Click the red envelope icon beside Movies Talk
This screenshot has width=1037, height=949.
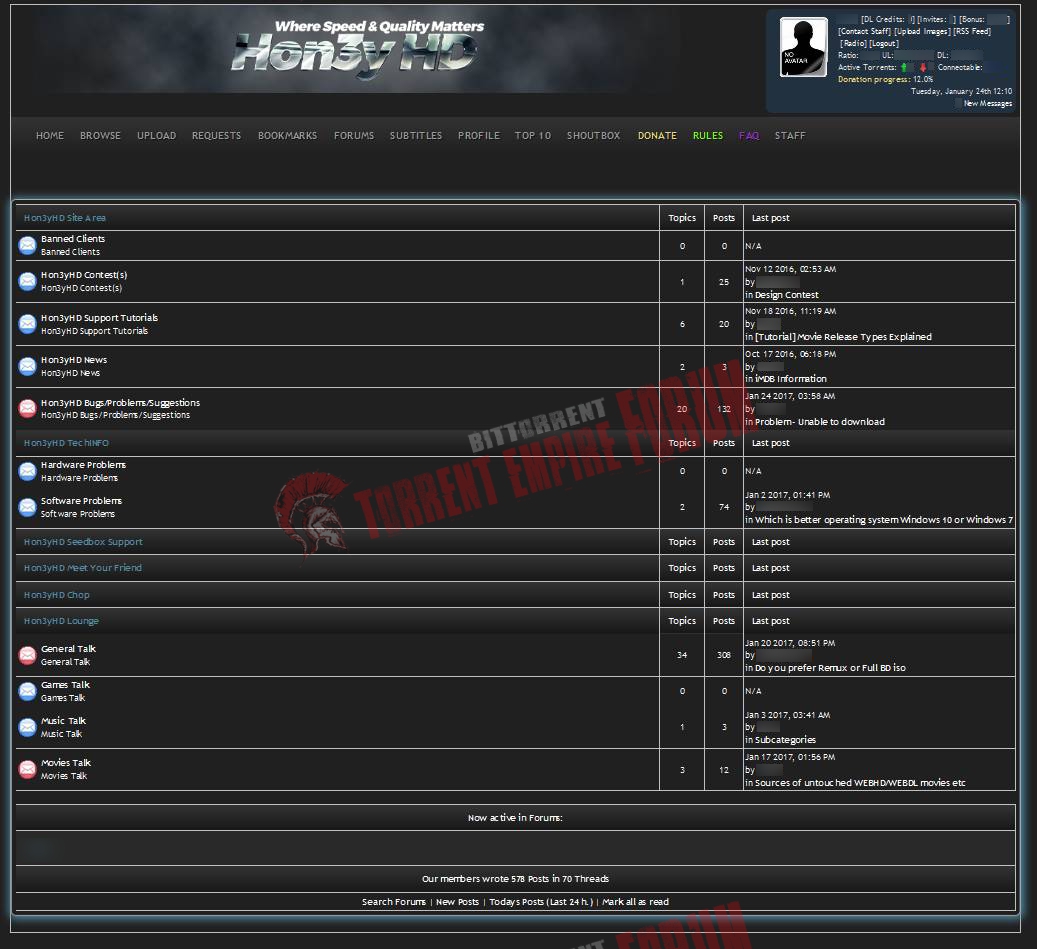(x=27, y=769)
